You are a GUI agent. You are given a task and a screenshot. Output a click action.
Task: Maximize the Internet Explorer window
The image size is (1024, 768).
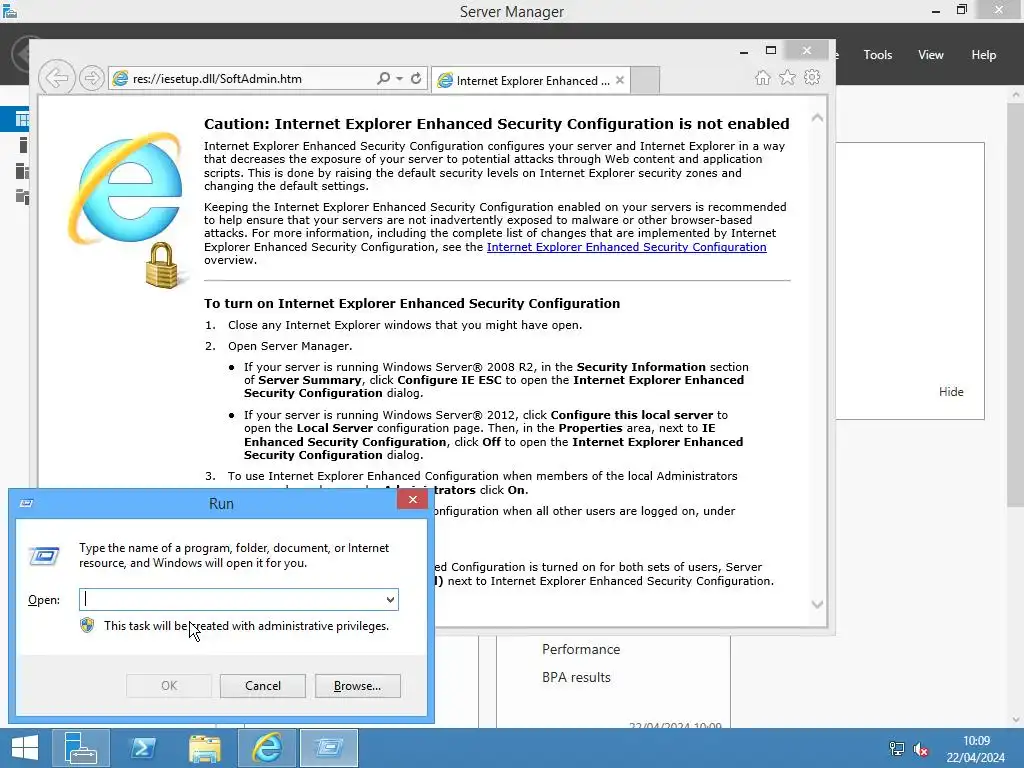(771, 50)
